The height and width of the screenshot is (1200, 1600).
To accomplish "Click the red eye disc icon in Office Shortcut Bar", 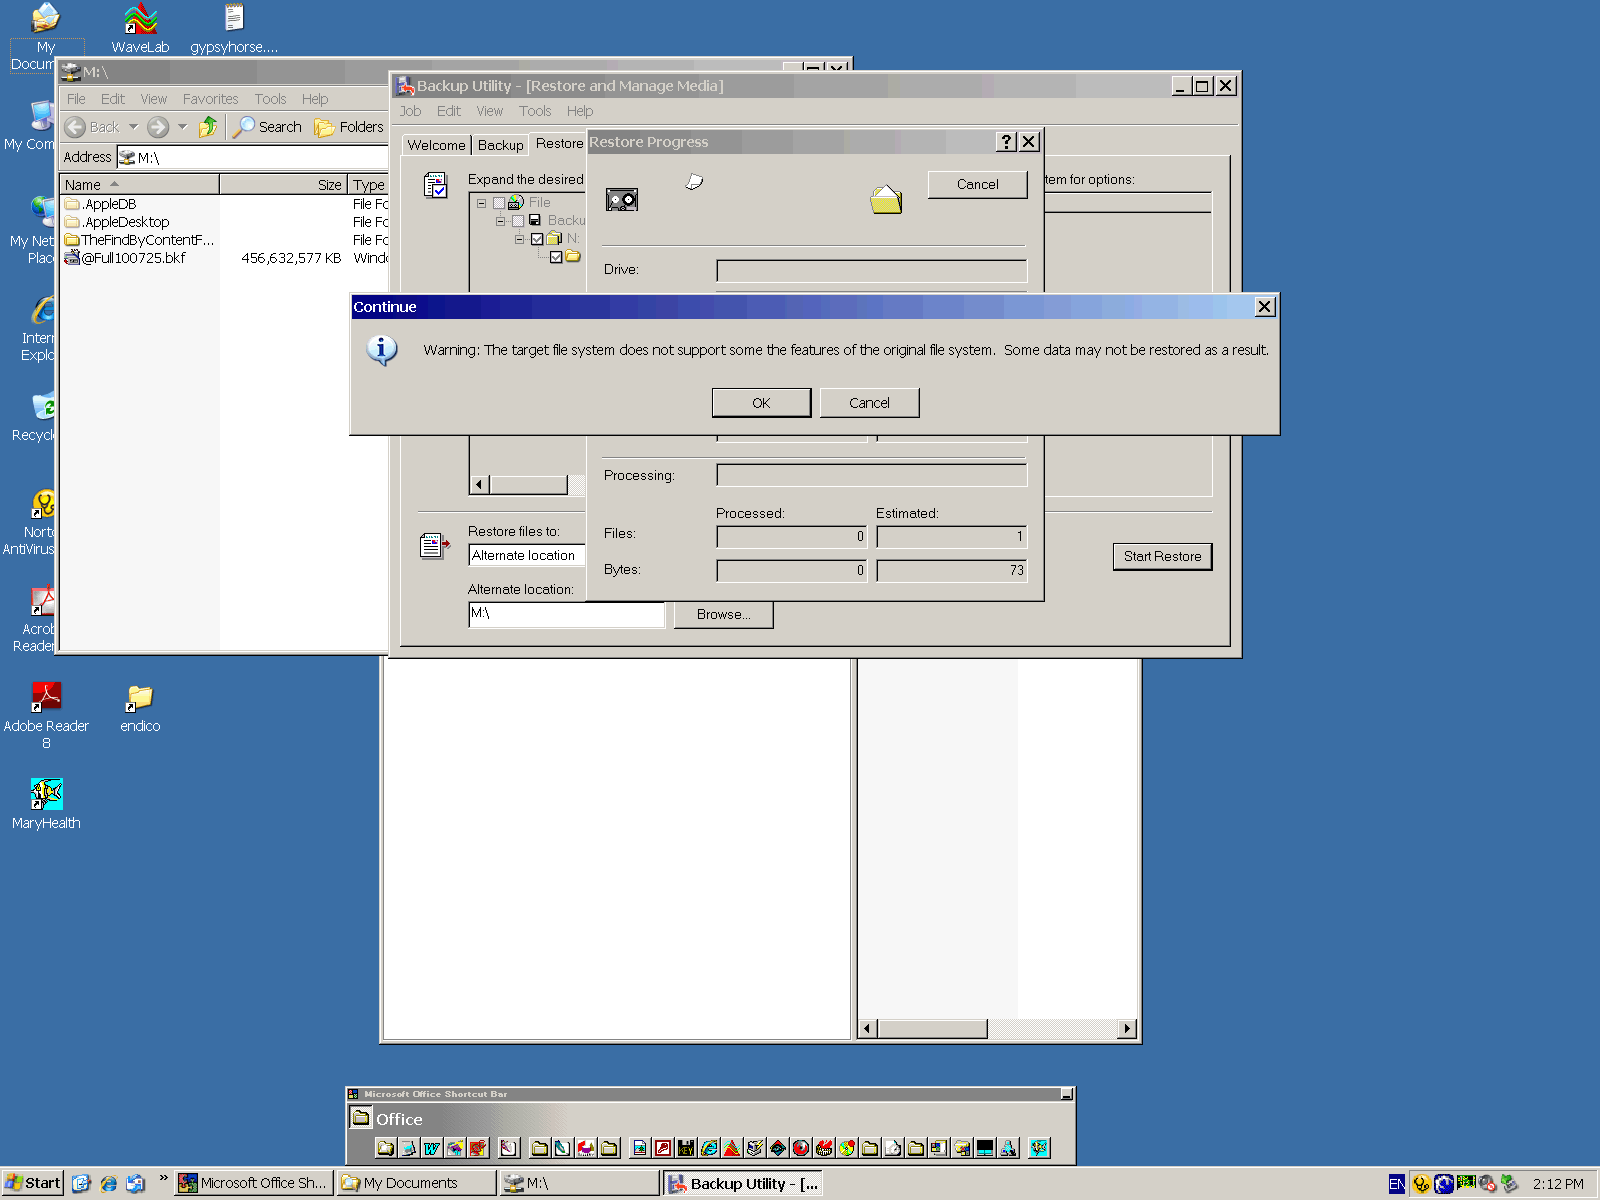I will pos(801,1148).
